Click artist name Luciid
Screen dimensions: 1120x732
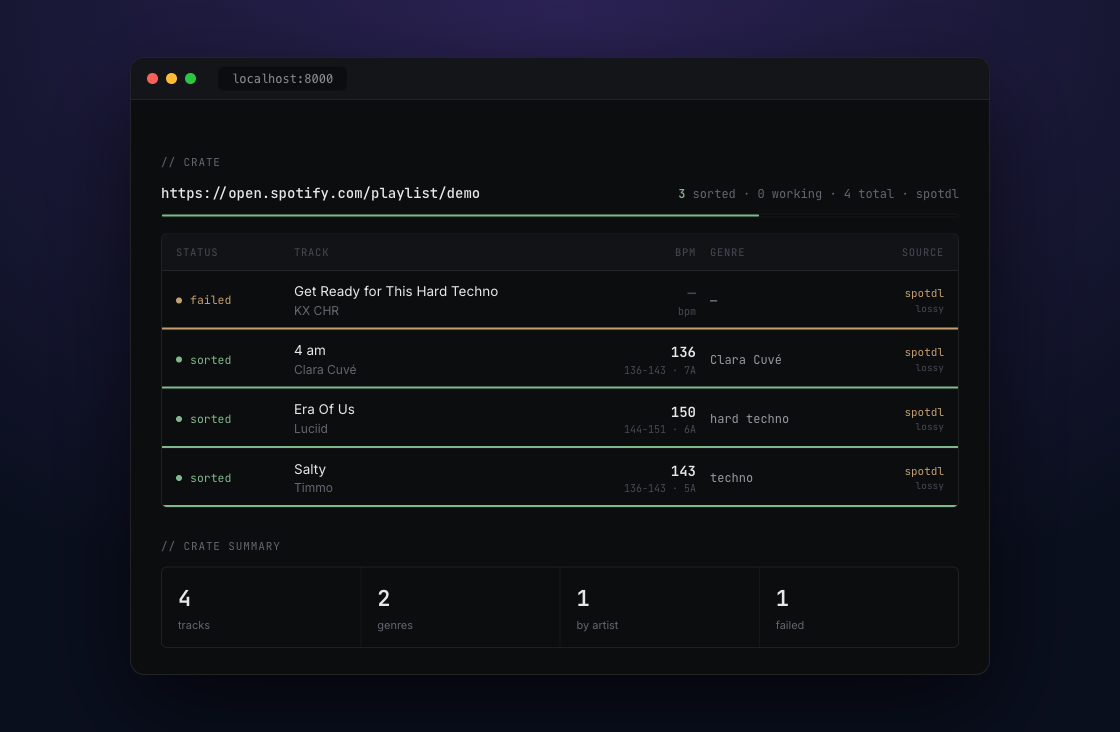point(311,428)
